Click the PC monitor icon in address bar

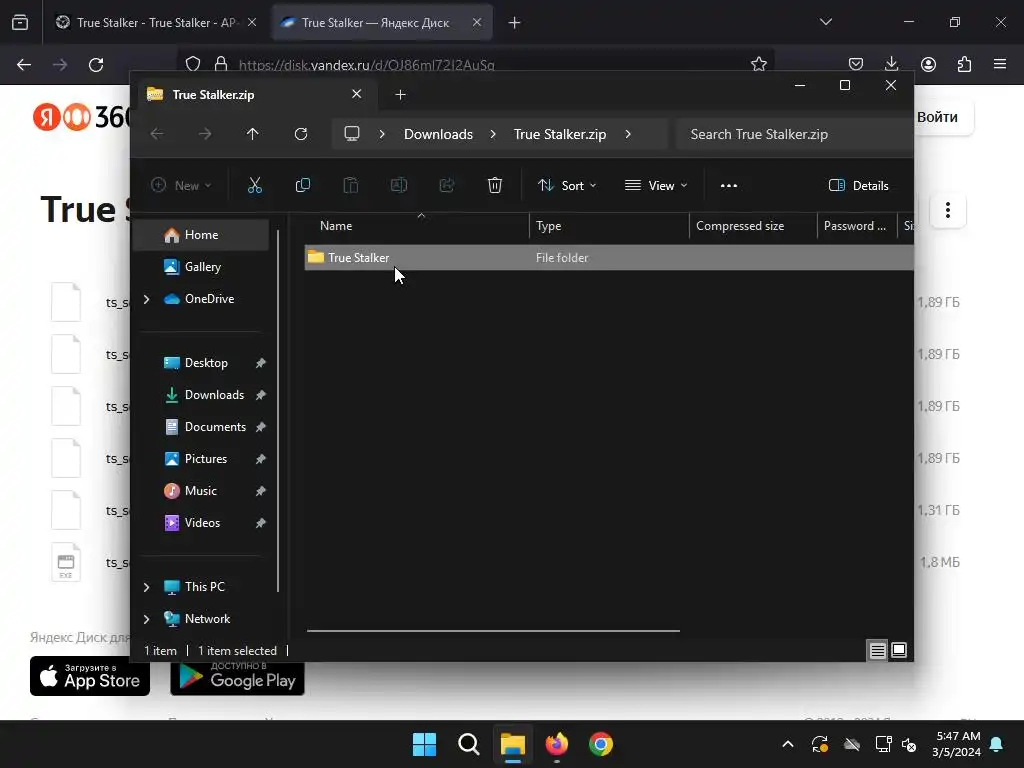coord(352,134)
